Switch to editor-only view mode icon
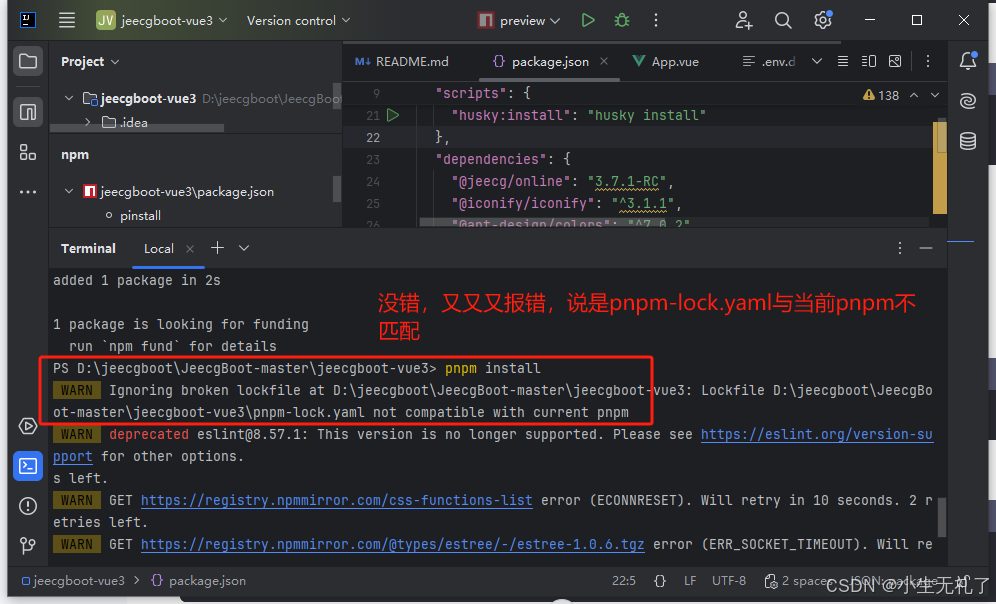The image size is (996, 604). pyautogui.click(x=843, y=61)
